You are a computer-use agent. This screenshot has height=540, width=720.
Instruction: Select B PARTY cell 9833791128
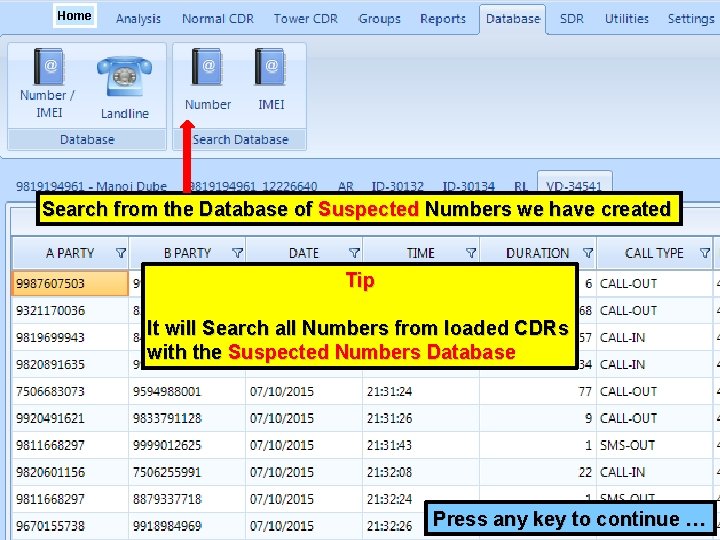click(187, 418)
